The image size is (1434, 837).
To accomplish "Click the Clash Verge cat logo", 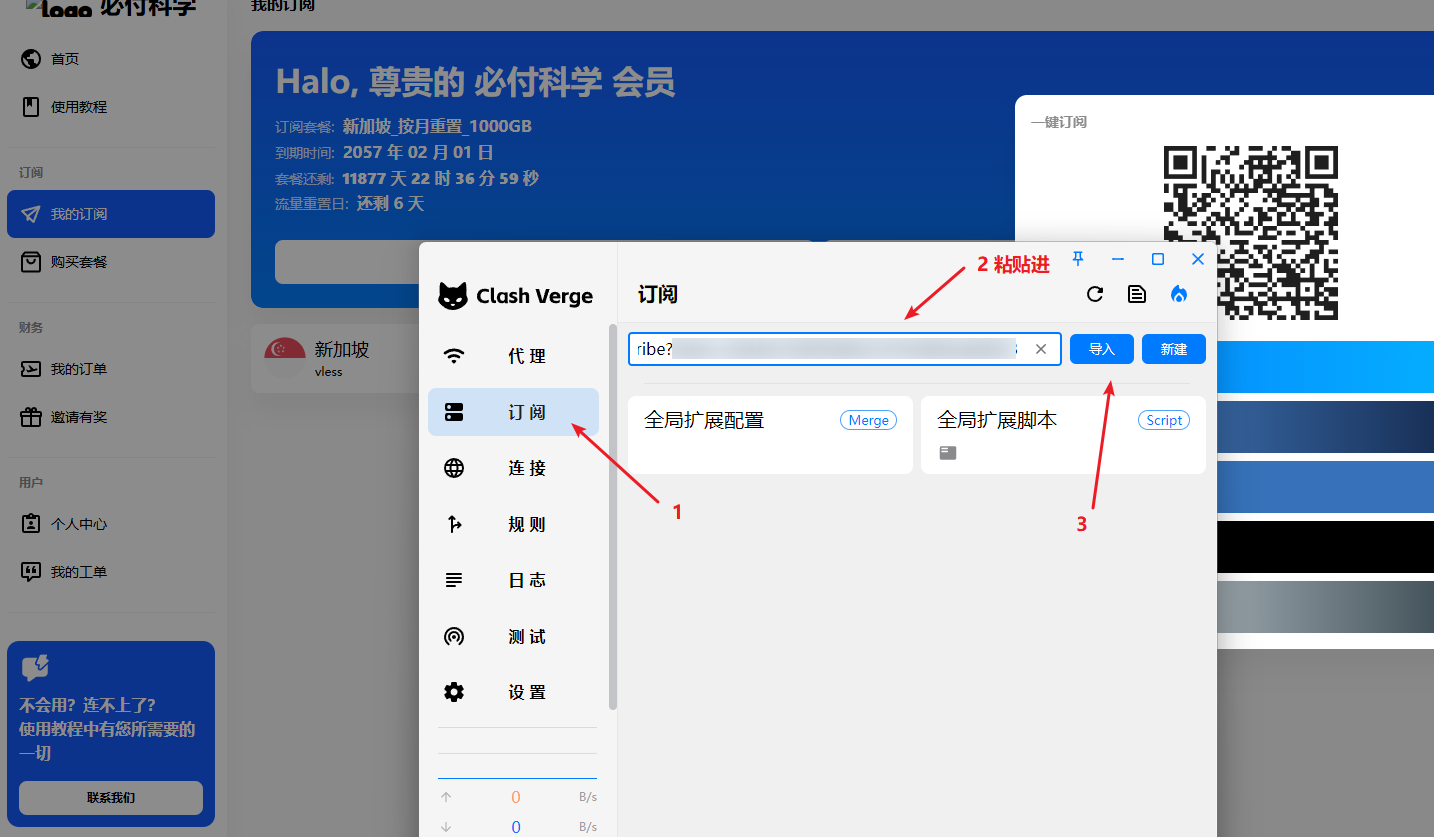I will click(x=453, y=296).
